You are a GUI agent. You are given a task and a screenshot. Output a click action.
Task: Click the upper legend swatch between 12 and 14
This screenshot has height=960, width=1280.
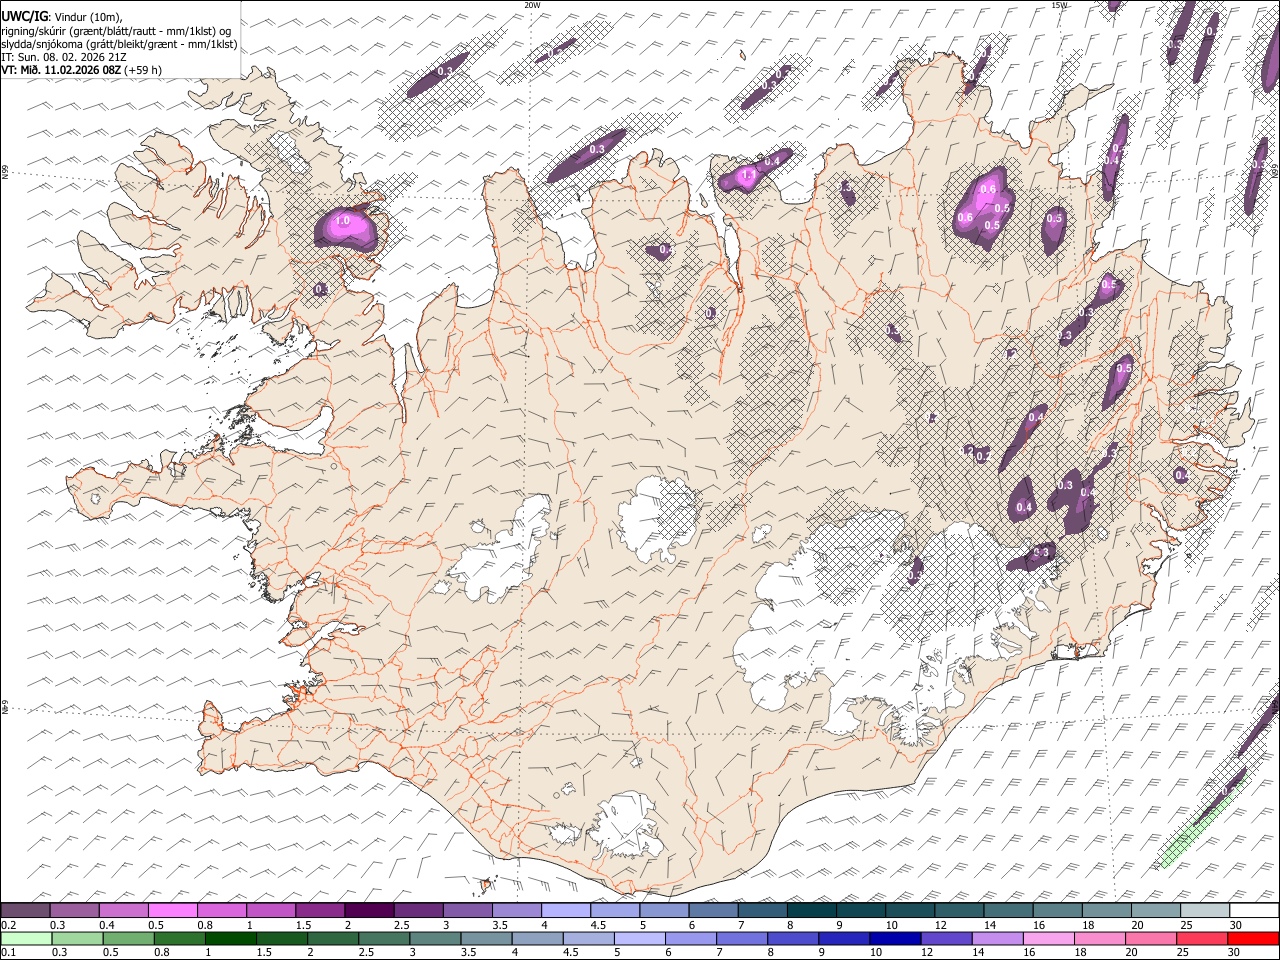pyautogui.click(x=959, y=911)
